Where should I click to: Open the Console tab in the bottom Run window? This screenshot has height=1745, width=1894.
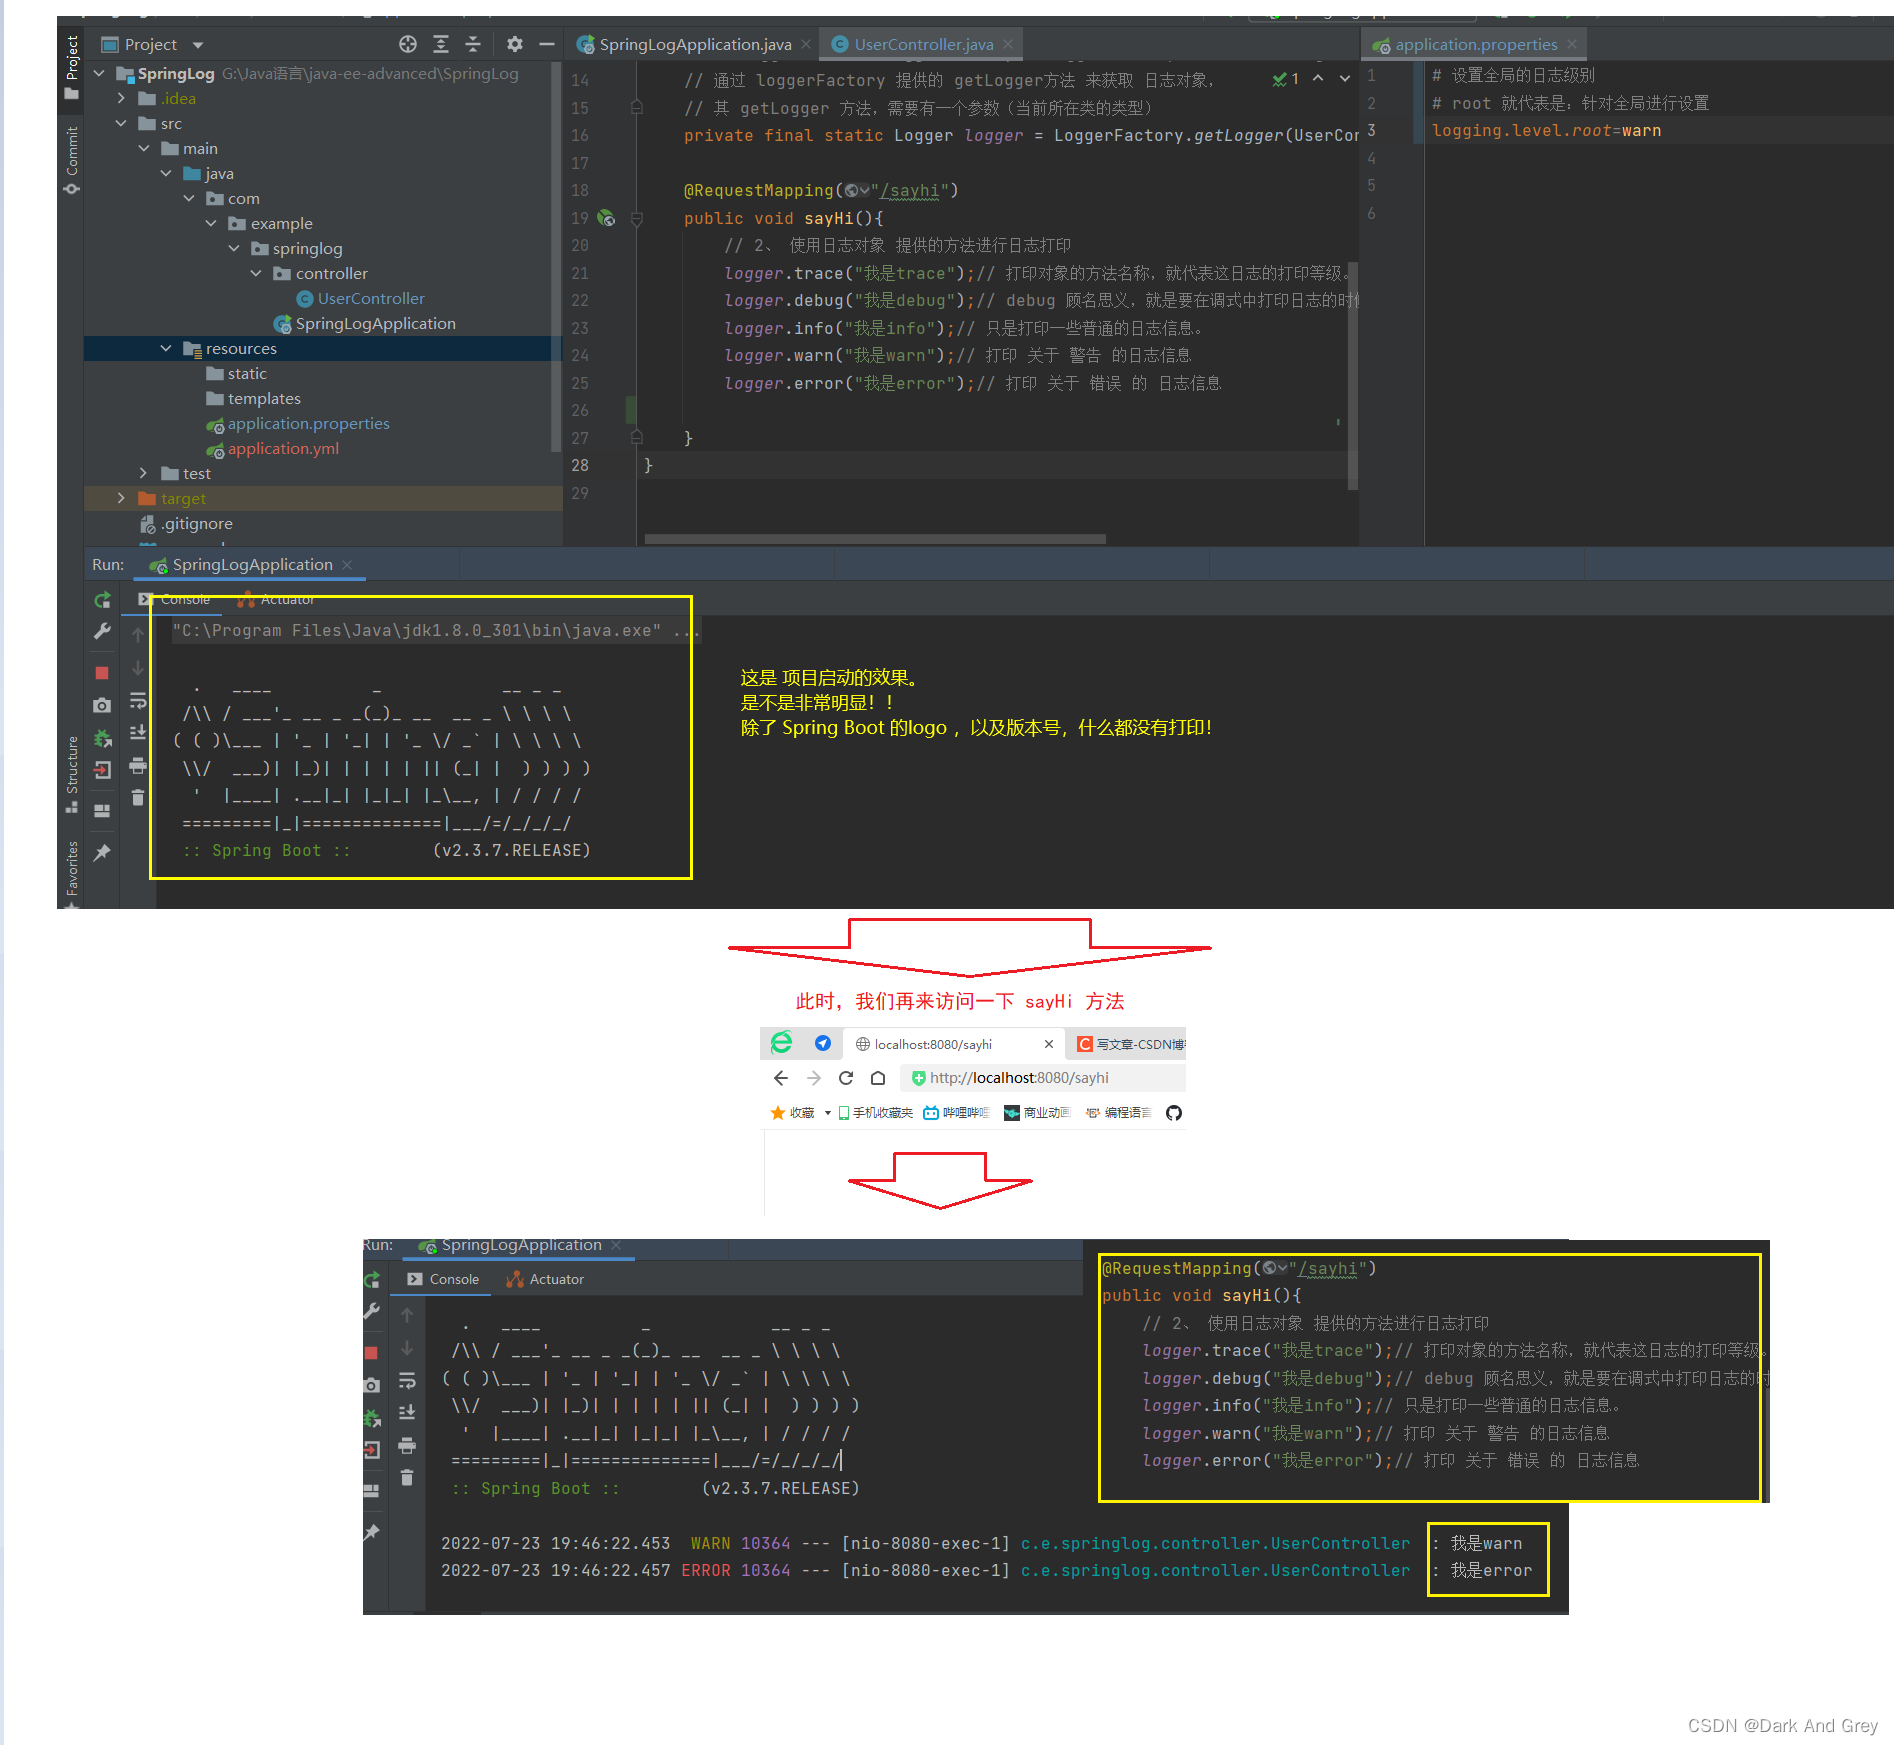pos(443,1279)
